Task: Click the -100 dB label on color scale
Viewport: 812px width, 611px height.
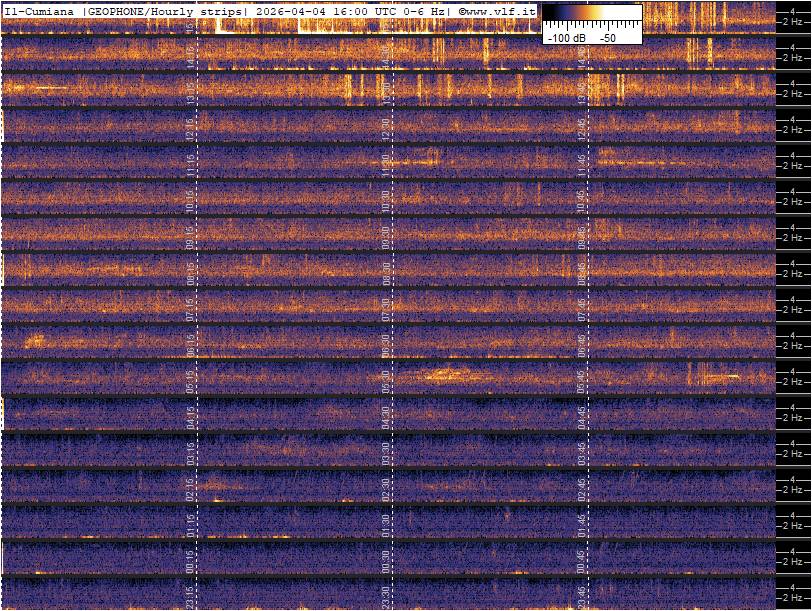Action: pos(566,37)
